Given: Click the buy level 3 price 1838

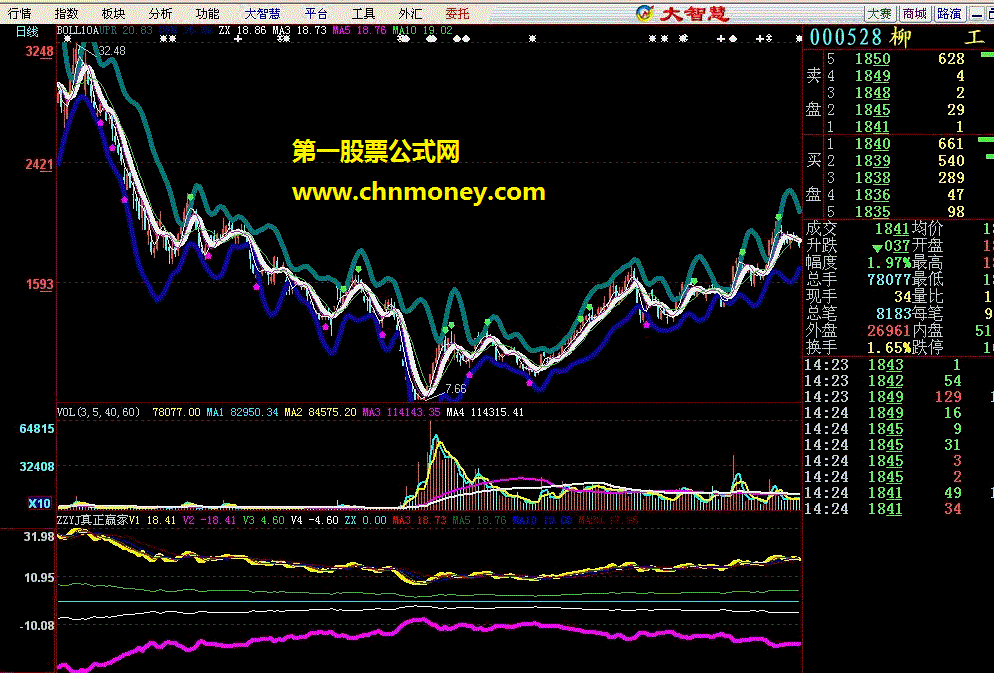Looking at the screenshot, I should point(872,178).
